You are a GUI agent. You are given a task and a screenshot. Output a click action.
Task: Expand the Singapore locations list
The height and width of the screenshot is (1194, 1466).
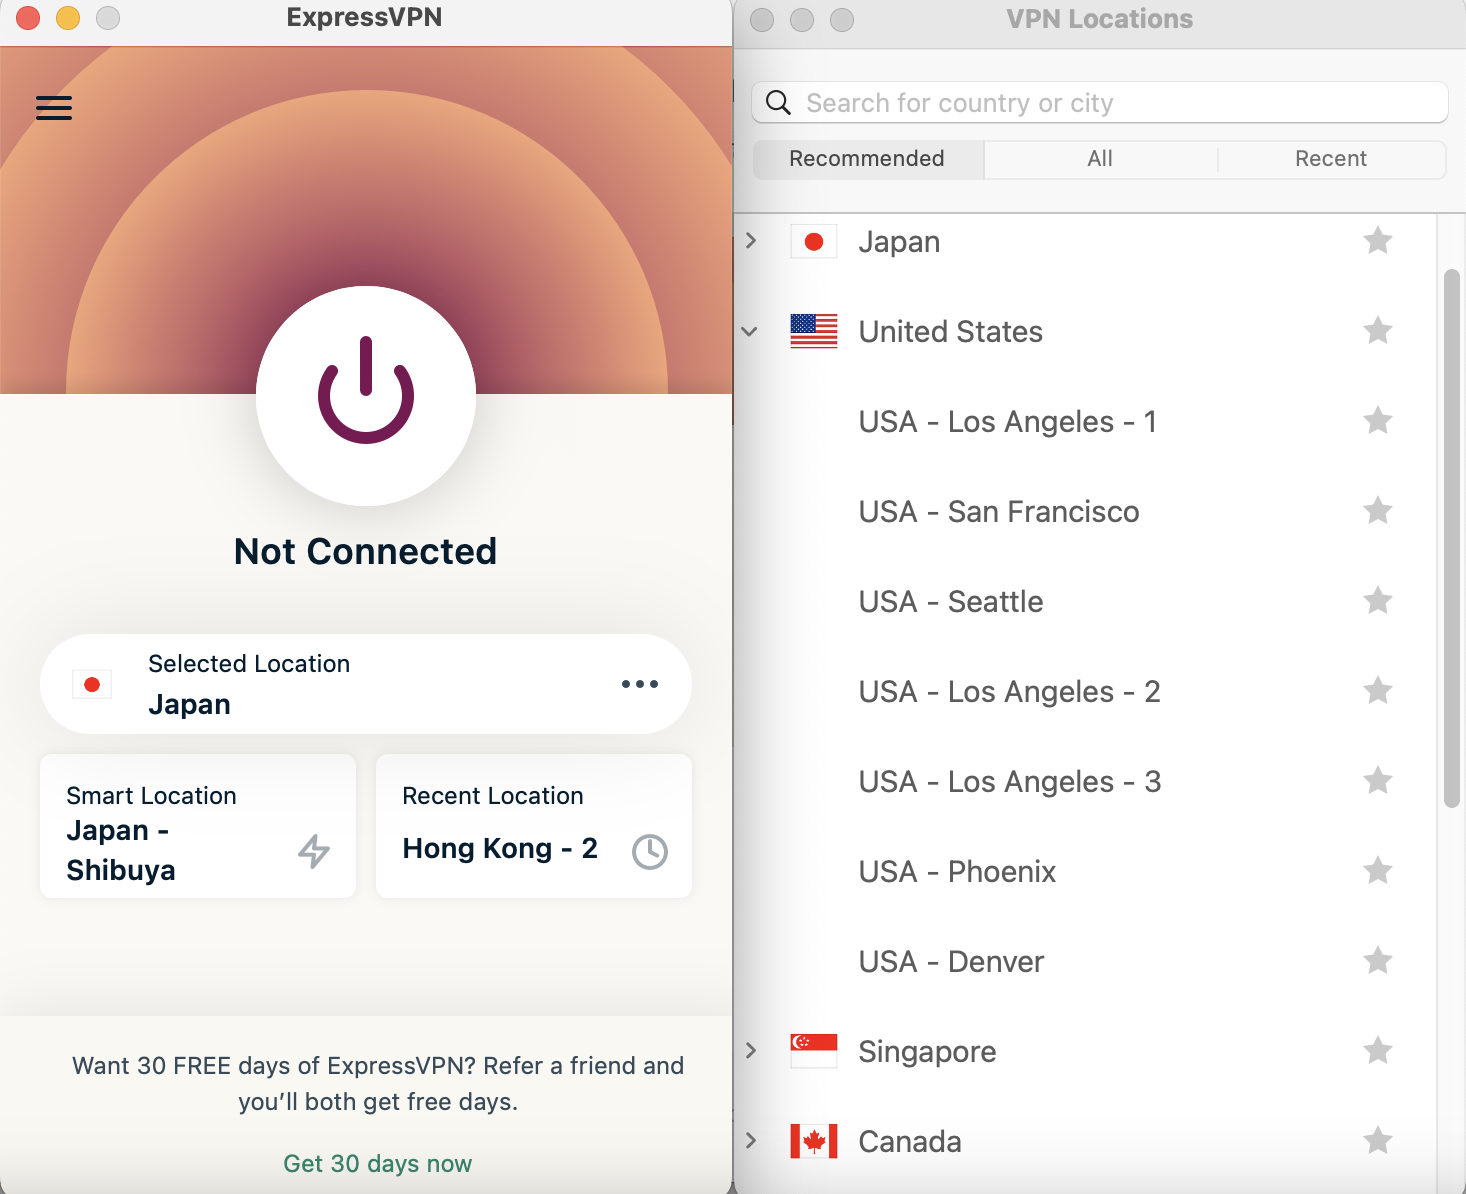[x=751, y=1051]
